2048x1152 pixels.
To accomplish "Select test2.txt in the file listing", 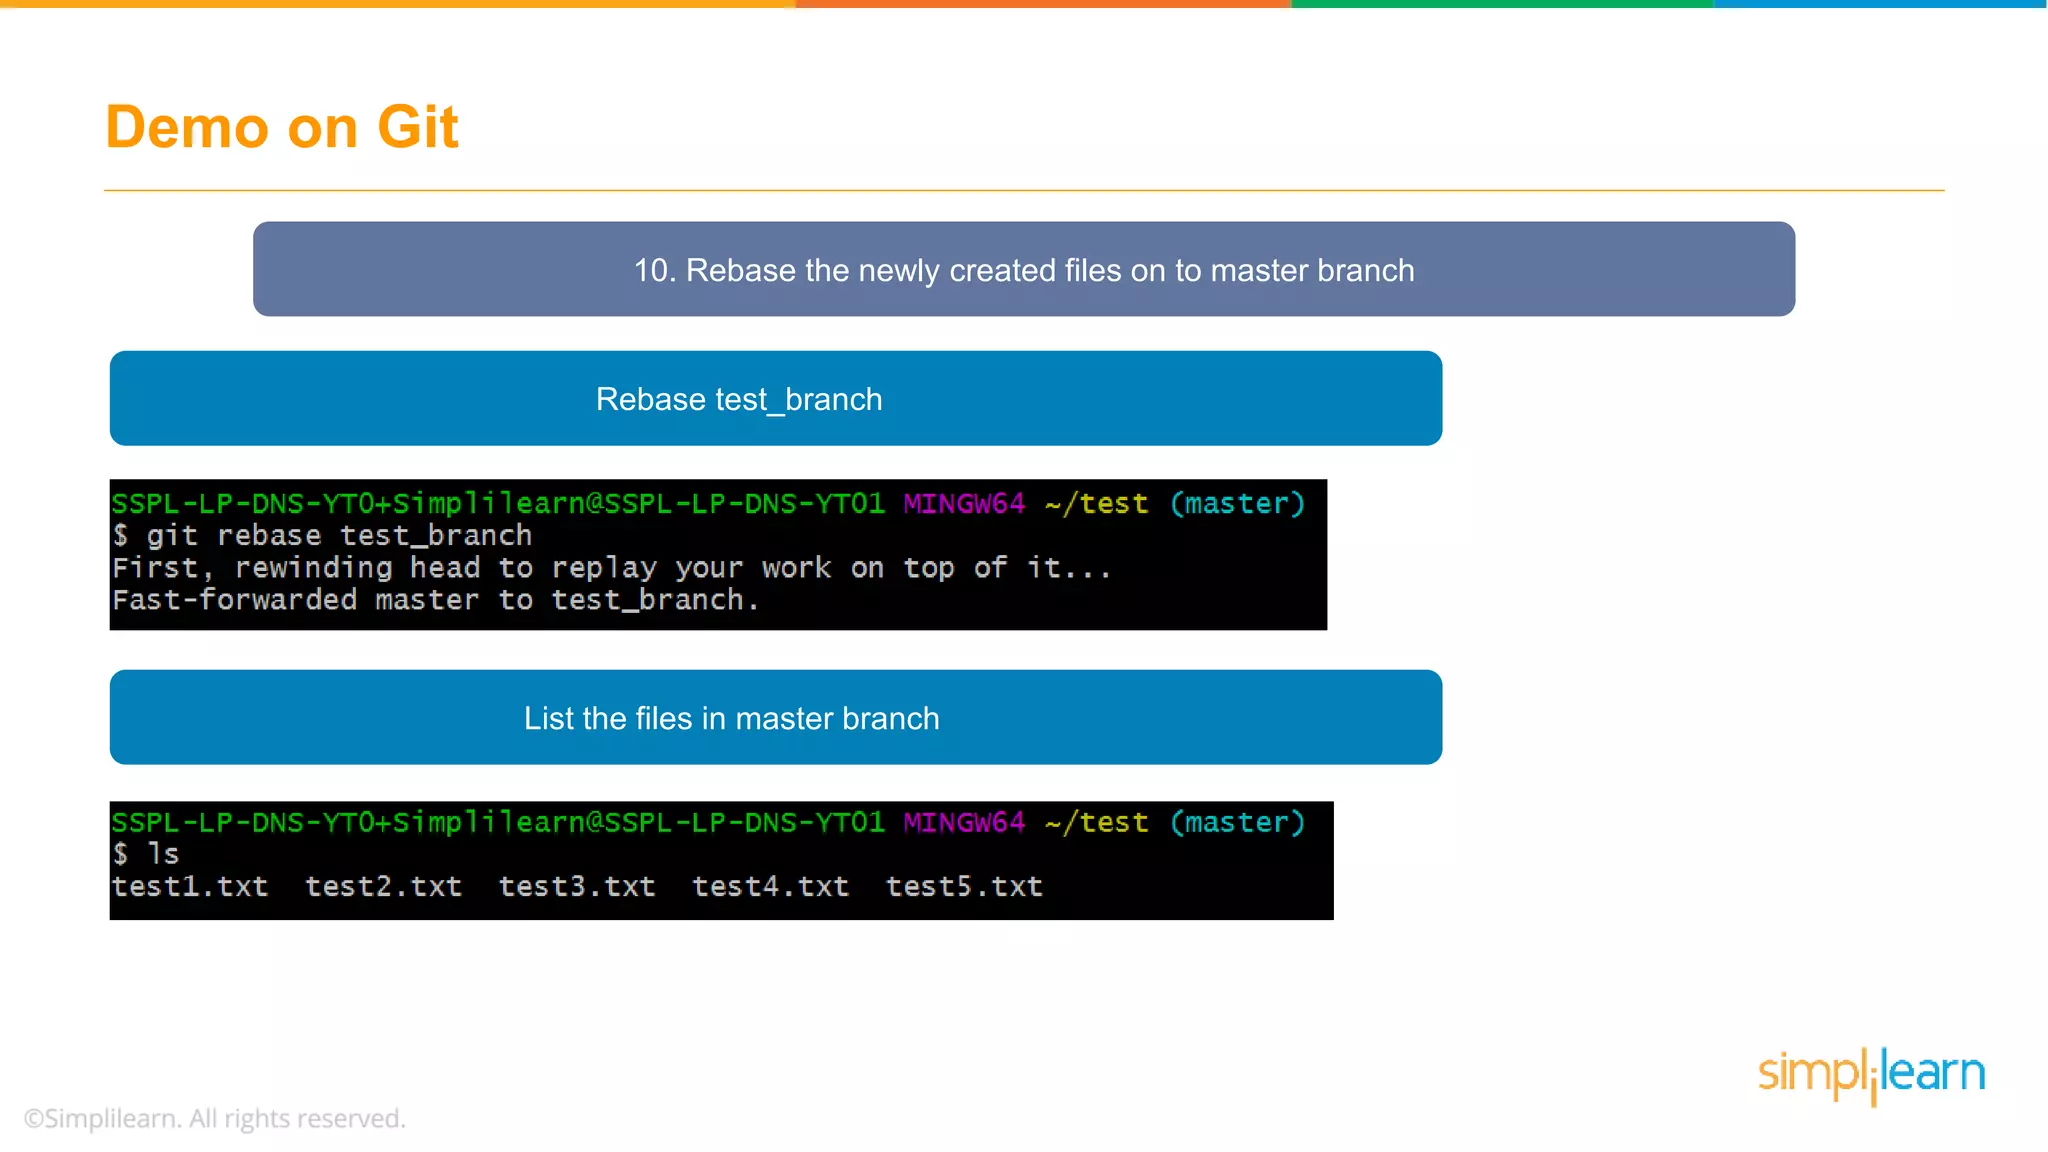I will [384, 886].
